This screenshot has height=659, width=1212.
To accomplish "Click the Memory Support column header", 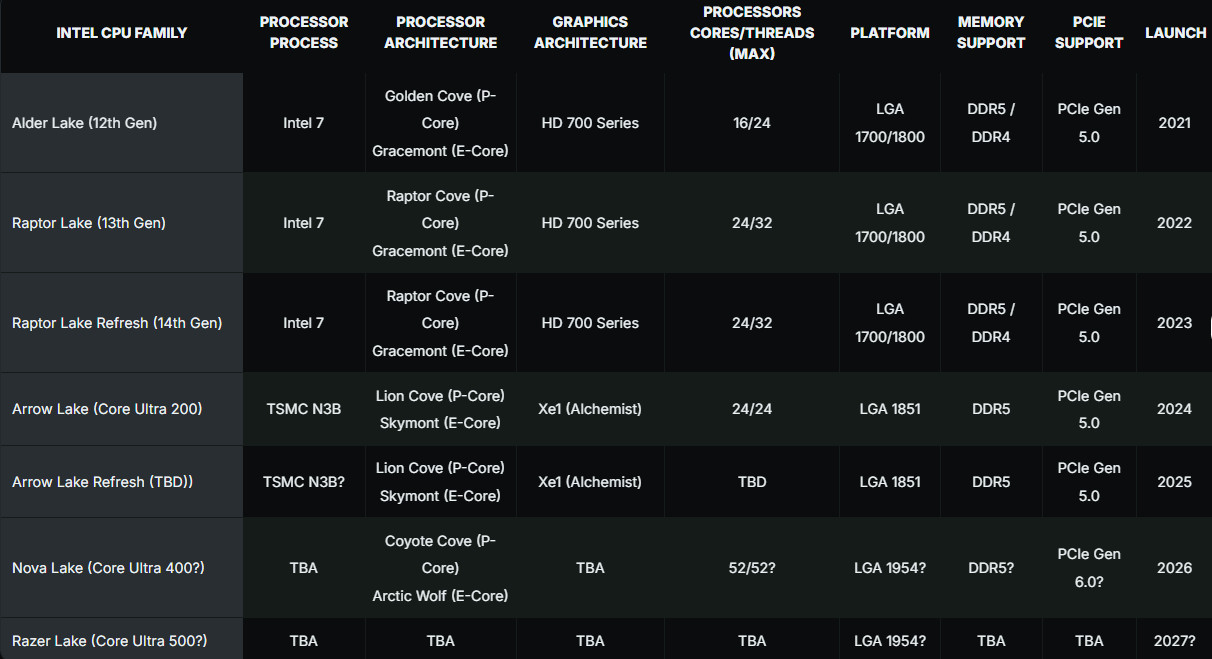I will coord(990,33).
